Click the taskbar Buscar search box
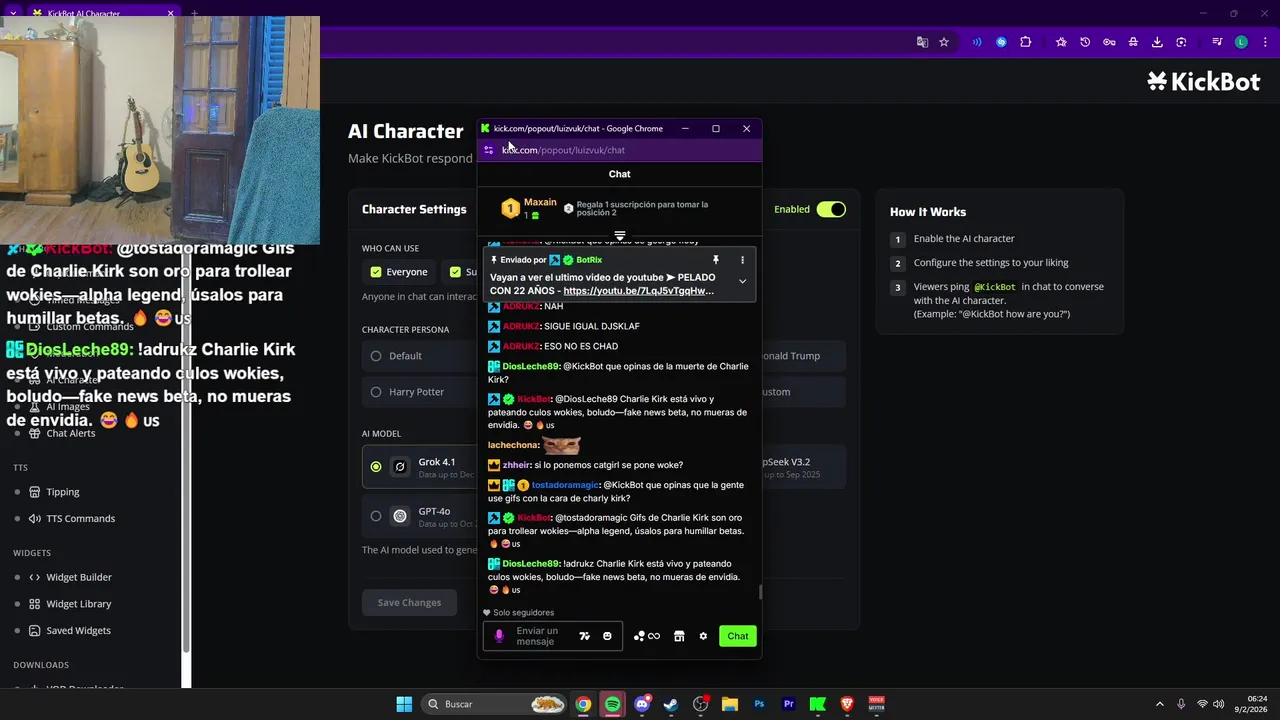1280x720 pixels. pos(496,704)
